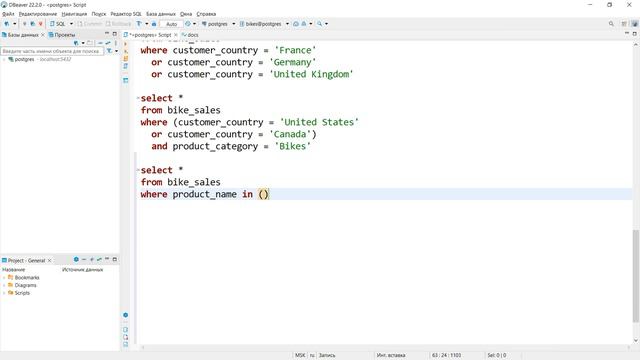The image size is (640, 360).
Task: Click the execute SQL statement icon
Action: click(126, 44)
